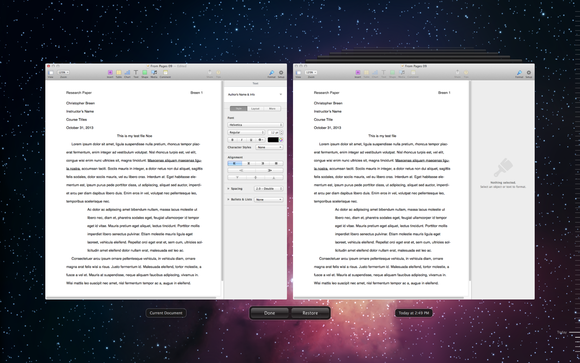Switch to the Layout tab in format panel
This screenshot has width=580, height=363.
tap(255, 108)
